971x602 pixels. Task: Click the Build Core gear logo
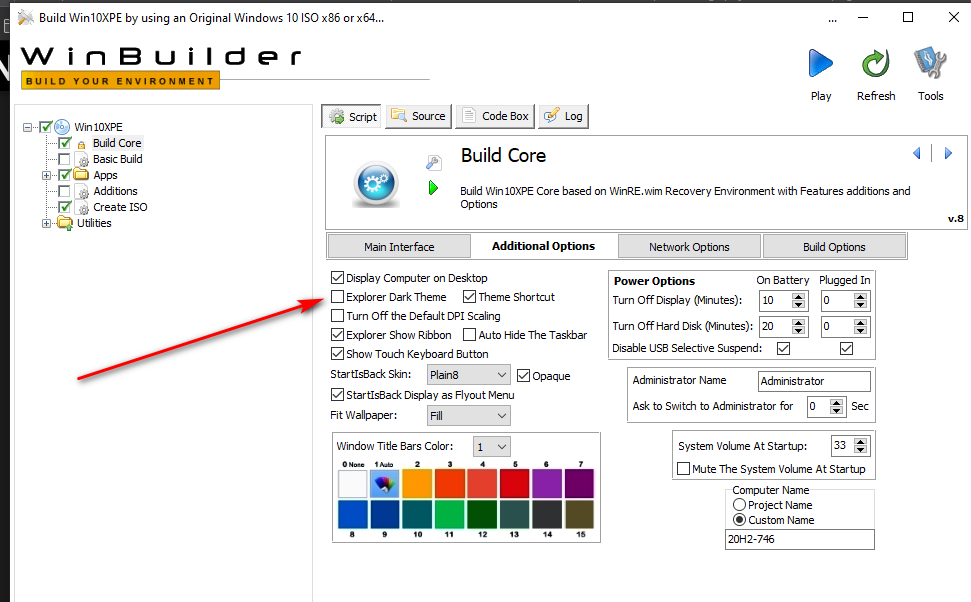[x=376, y=184]
